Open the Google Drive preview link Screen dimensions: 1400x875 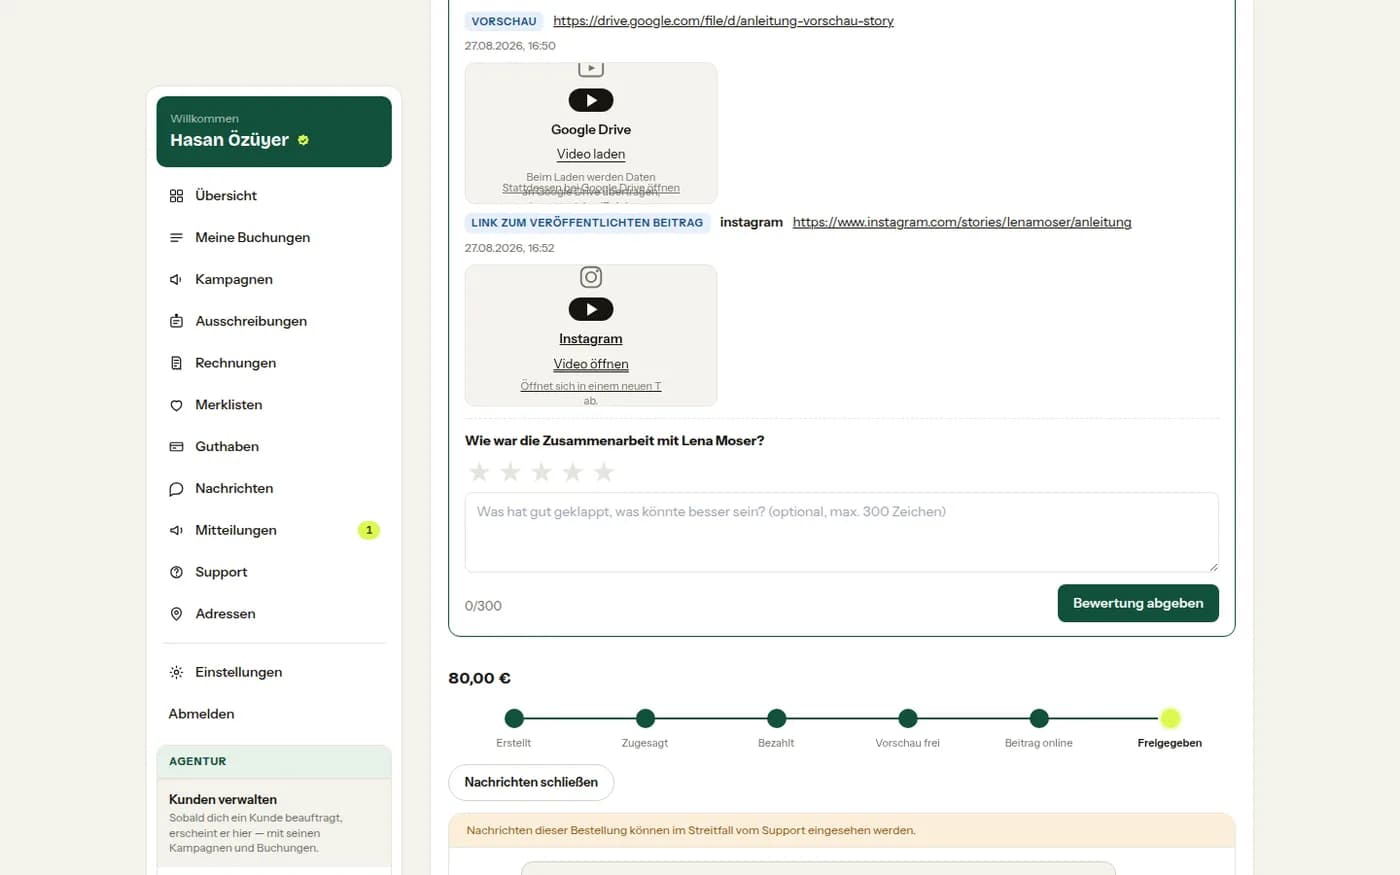tap(723, 21)
